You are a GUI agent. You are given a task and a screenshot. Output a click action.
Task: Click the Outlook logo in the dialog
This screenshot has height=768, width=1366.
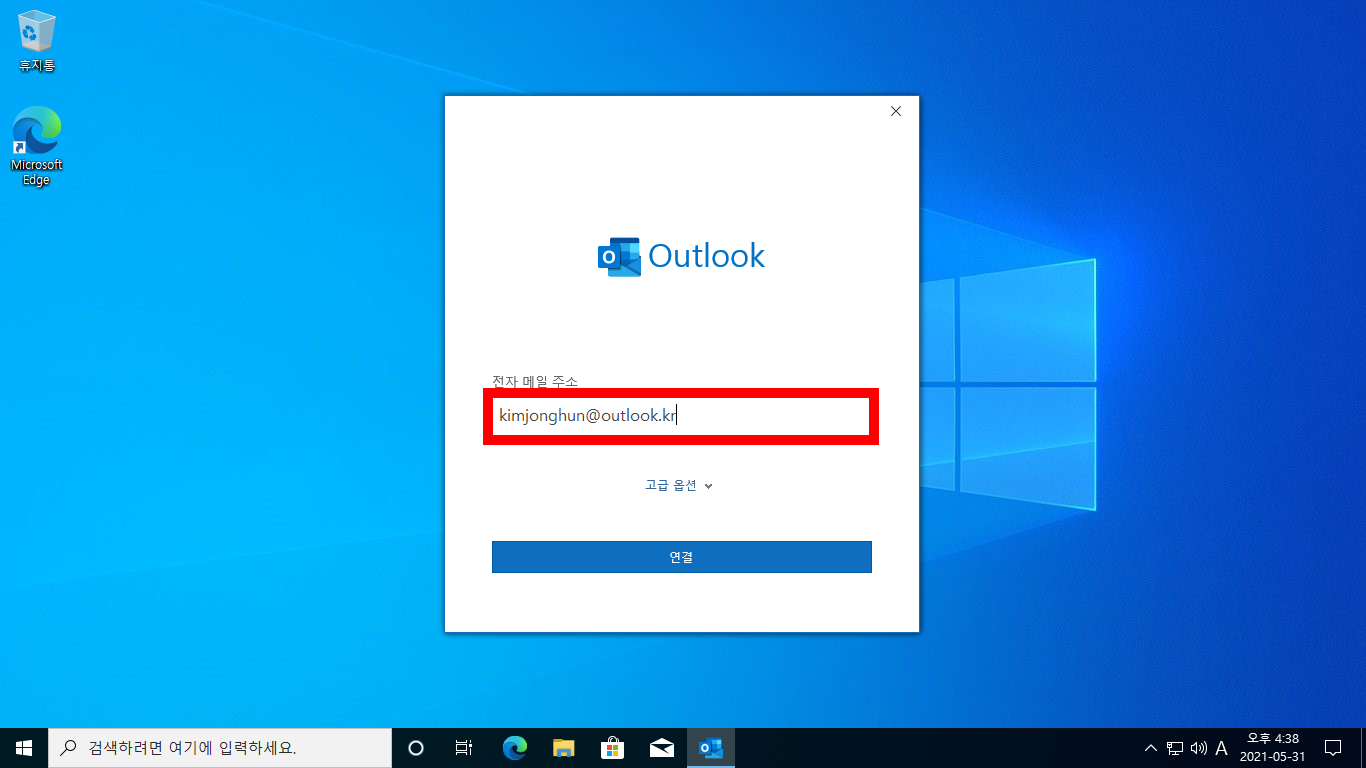tap(681, 257)
